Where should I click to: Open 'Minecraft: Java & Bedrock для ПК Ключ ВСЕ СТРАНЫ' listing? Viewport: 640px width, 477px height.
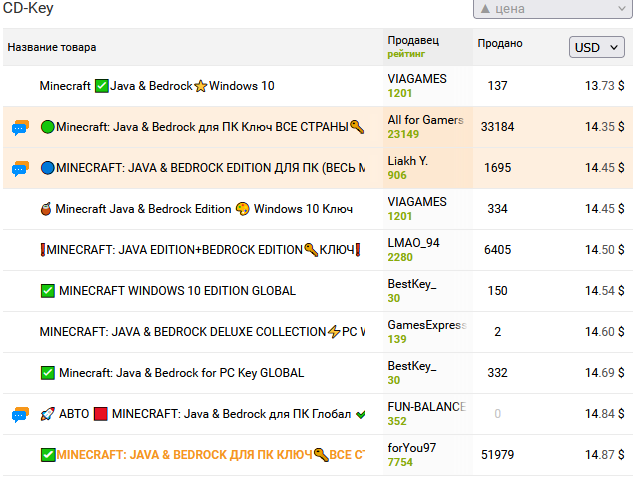202,127
